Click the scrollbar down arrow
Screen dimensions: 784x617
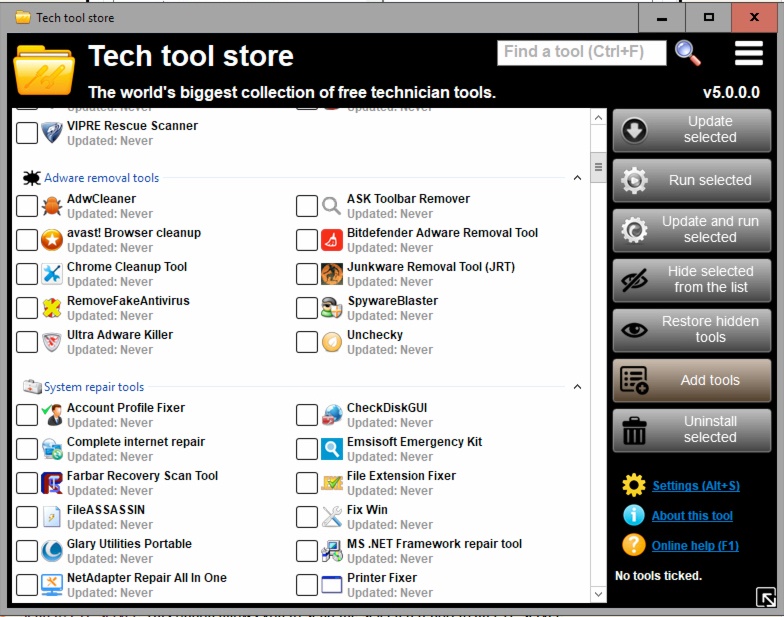pos(598,594)
